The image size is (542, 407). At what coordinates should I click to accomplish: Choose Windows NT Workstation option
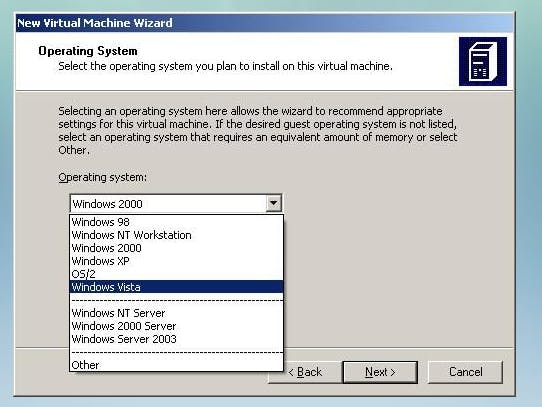(176, 235)
